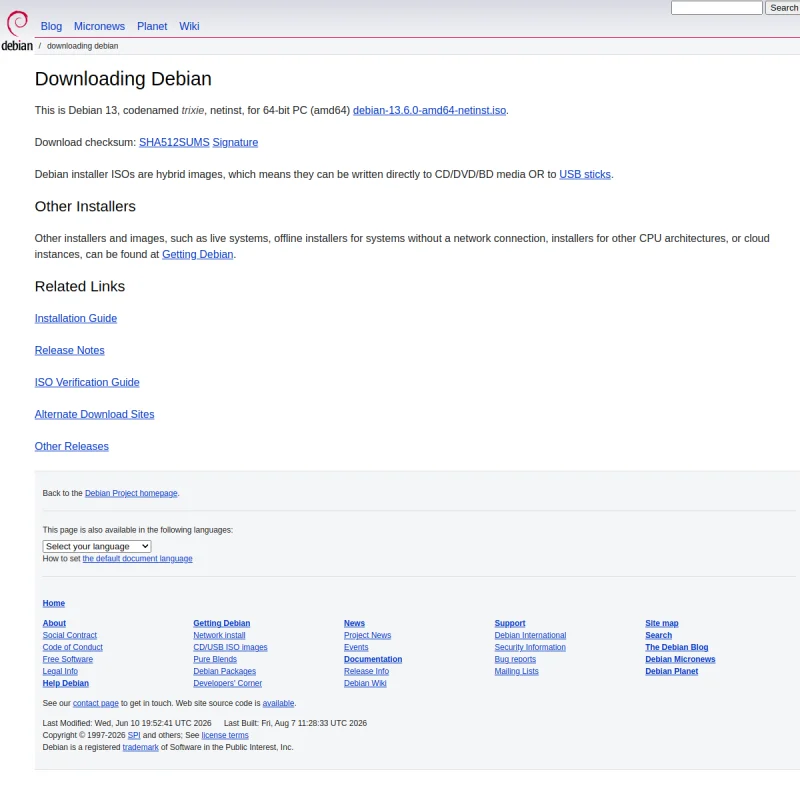Open the Security Information link
Screen dimensions: 800x800
tap(530, 647)
